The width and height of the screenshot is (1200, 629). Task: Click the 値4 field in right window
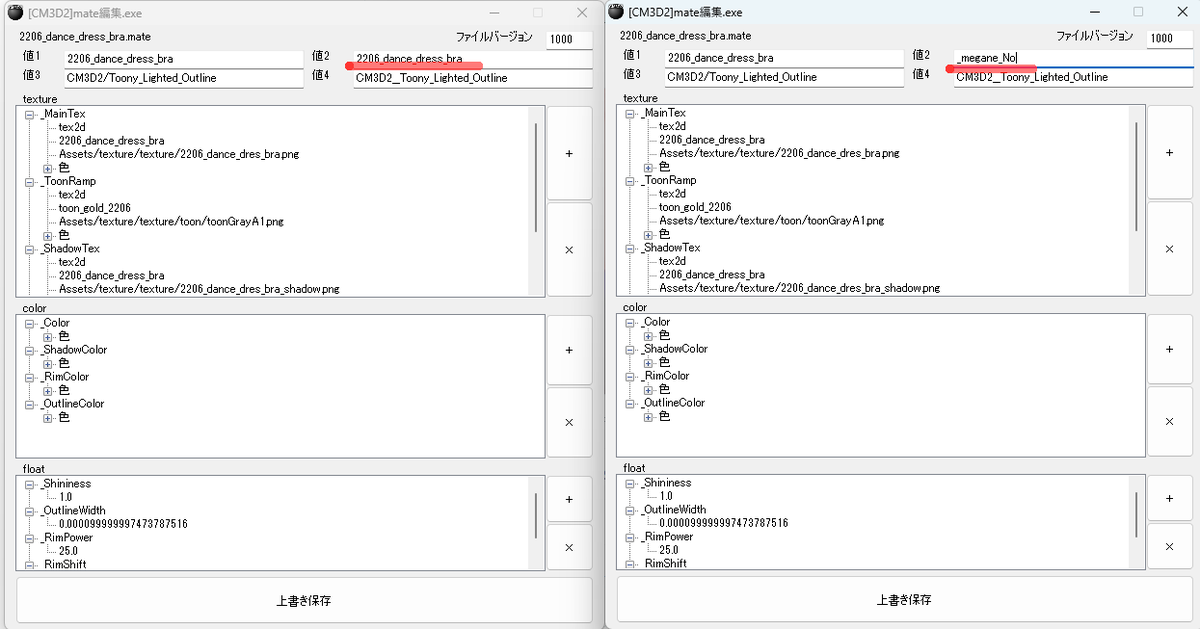click(1073, 77)
